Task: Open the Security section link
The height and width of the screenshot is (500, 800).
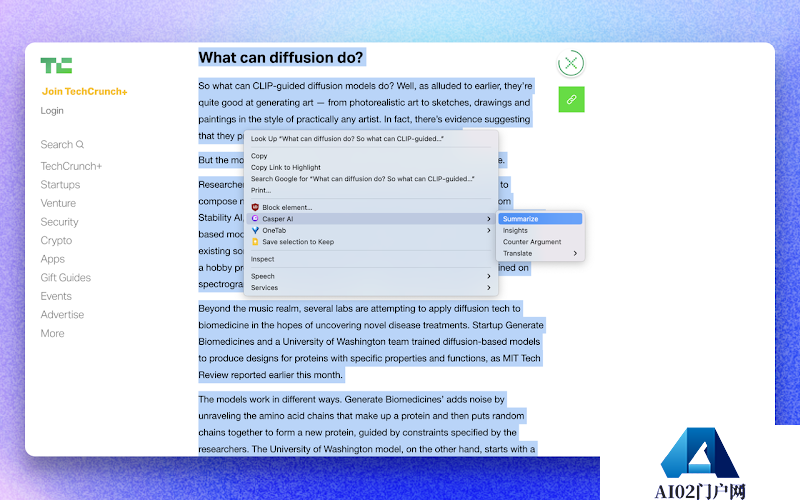Action: pyautogui.click(x=59, y=222)
